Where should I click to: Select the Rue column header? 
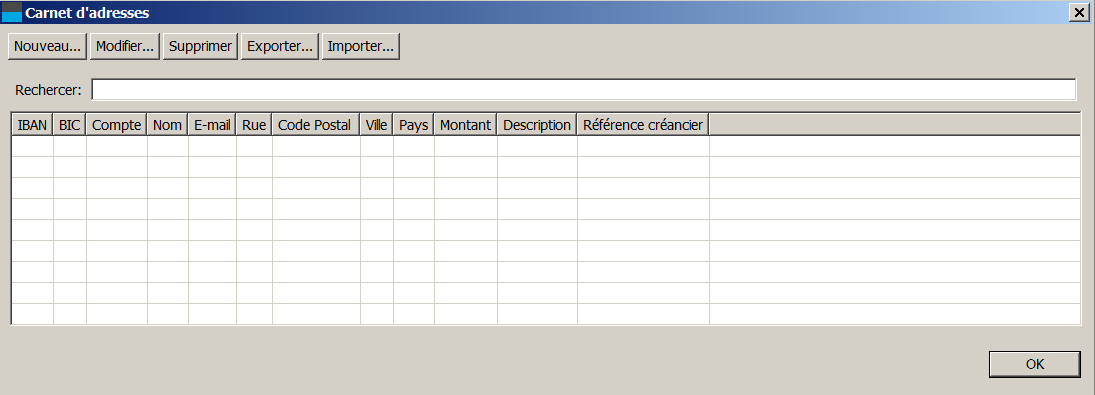click(x=254, y=125)
